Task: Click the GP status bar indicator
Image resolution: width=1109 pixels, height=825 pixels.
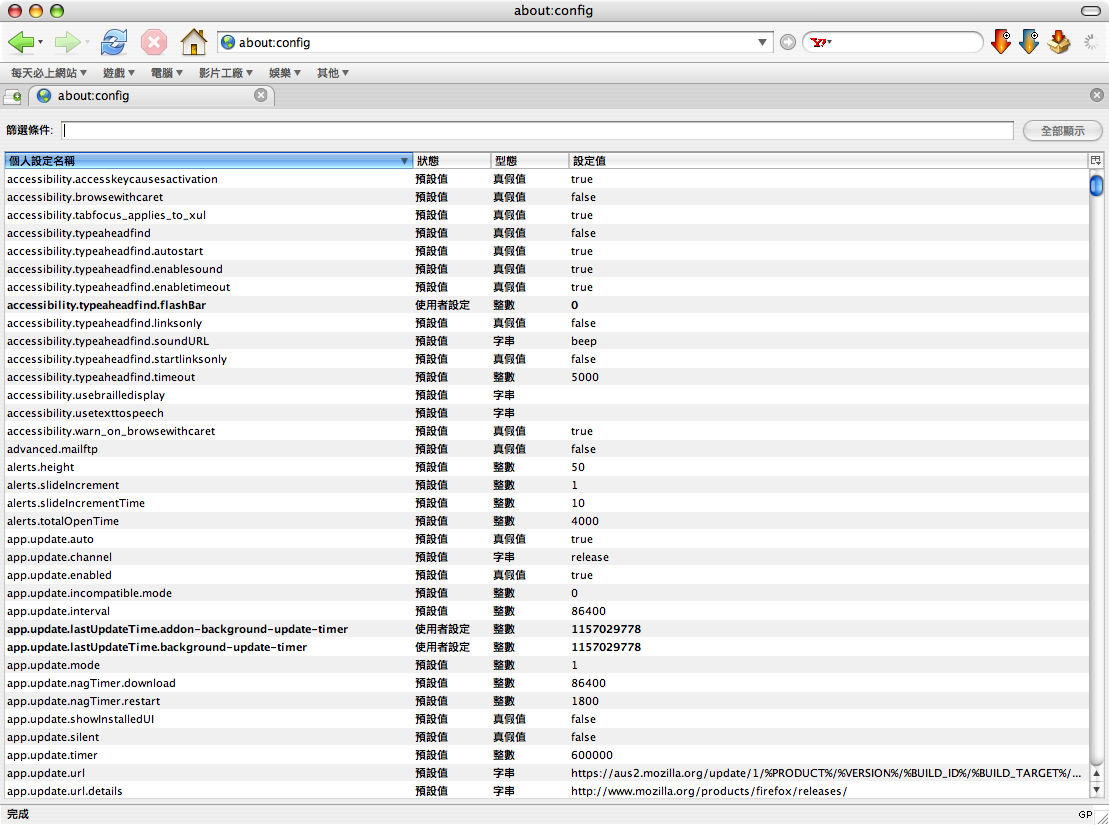Action: (x=1086, y=814)
